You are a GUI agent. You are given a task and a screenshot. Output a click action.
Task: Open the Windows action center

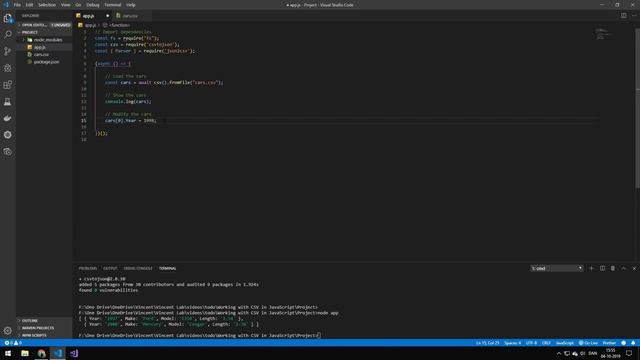629,353
